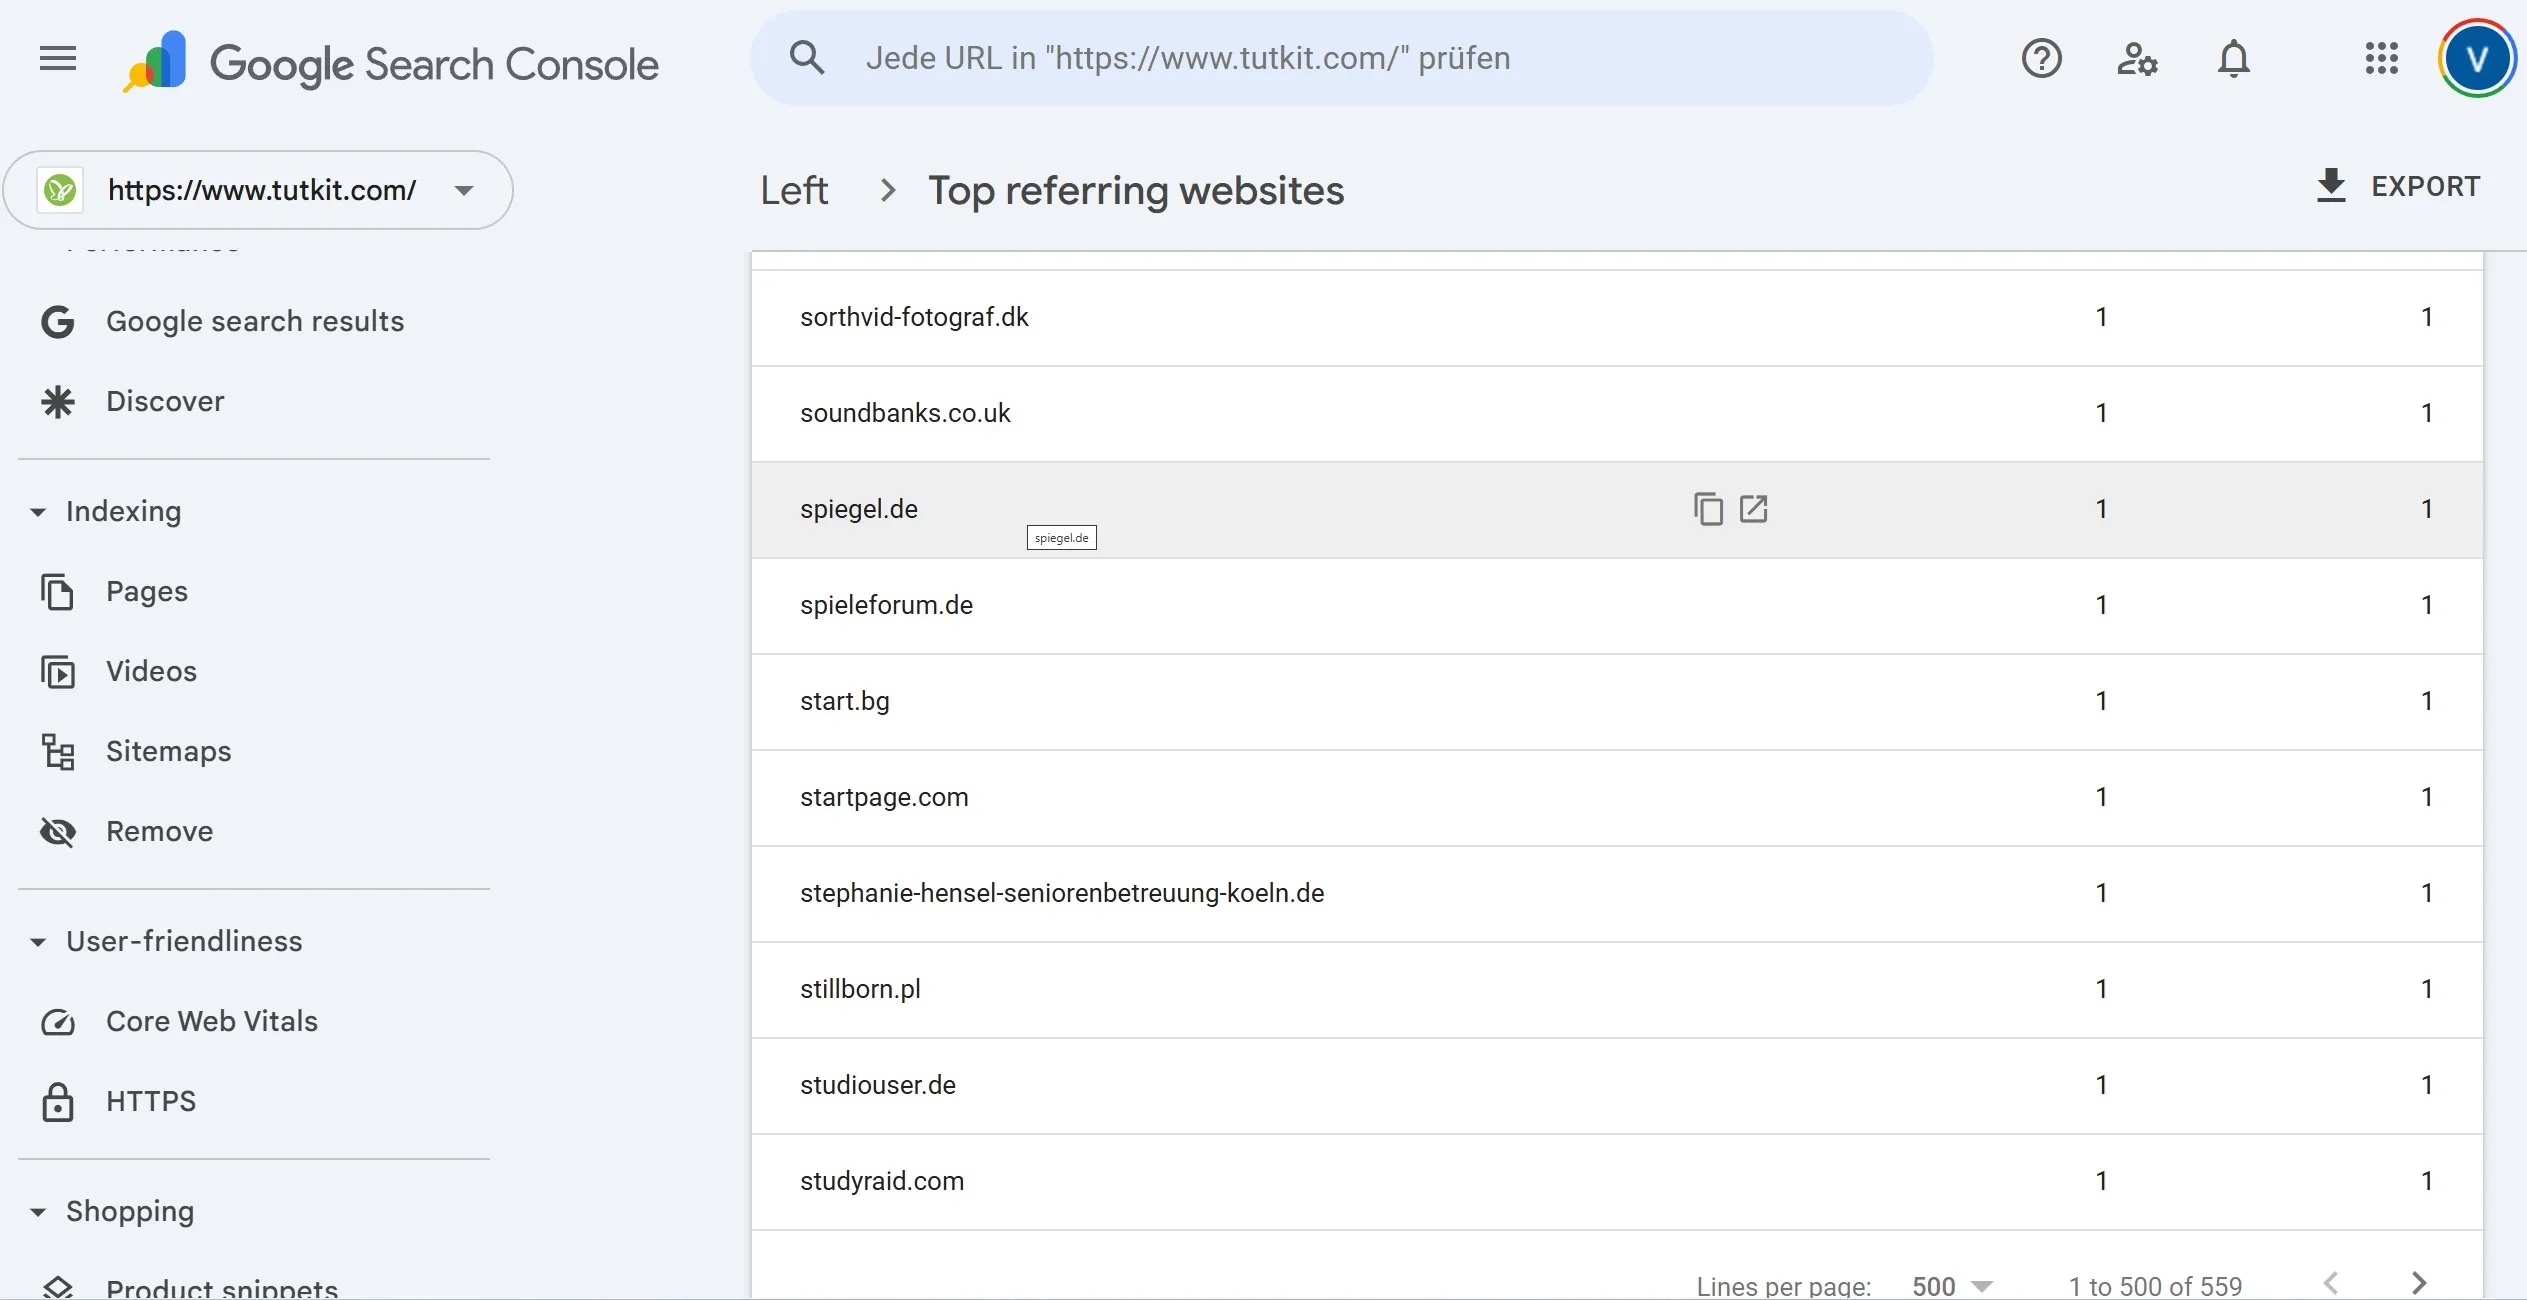Screen dimensions: 2527x1300
Task: Click the Left breadcrumb link
Action: click(794, 190)
